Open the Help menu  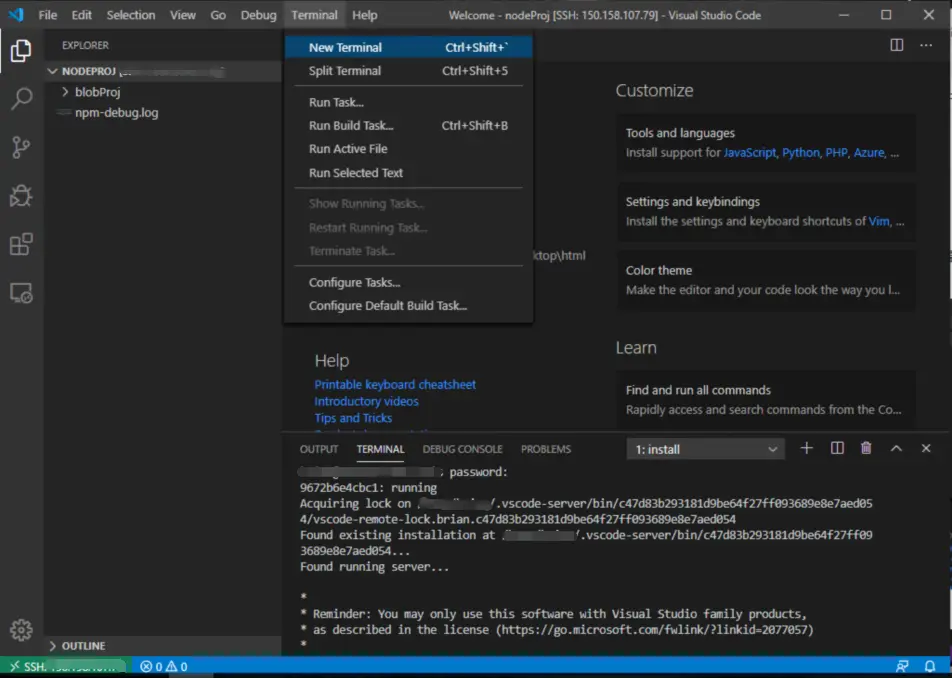point(364,15)
